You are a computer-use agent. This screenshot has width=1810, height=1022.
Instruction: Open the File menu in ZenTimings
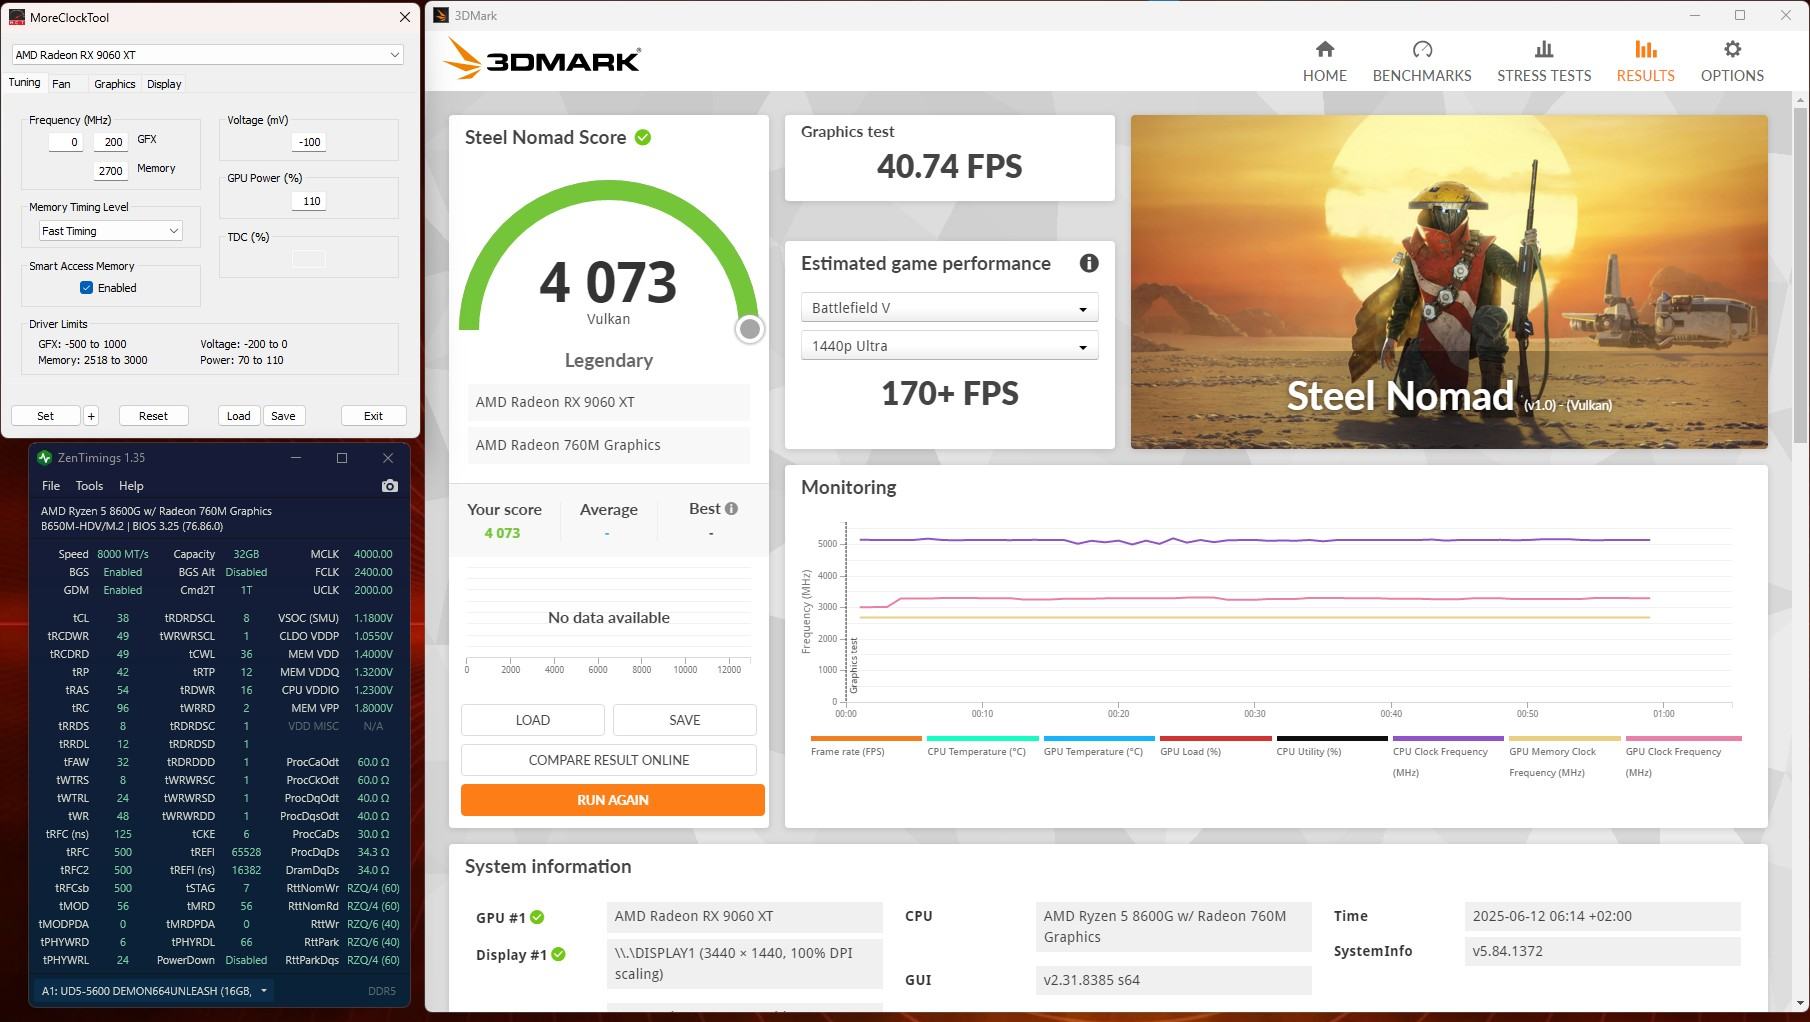(51, 486)
